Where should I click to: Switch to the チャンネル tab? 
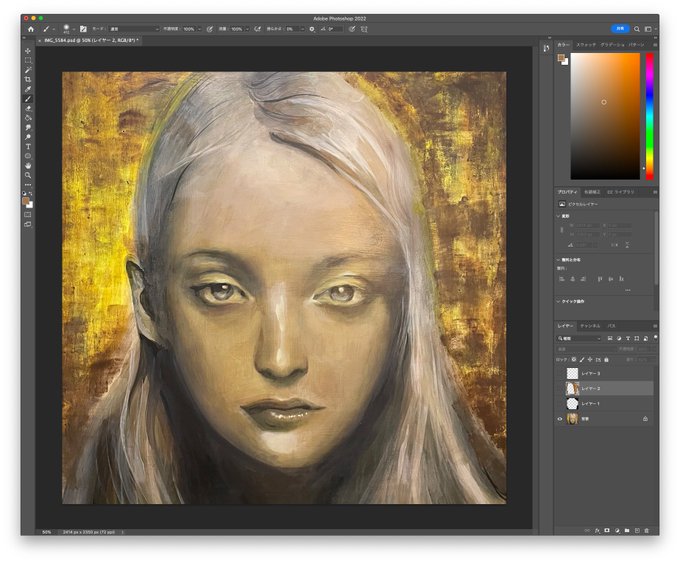pos(590,326)
